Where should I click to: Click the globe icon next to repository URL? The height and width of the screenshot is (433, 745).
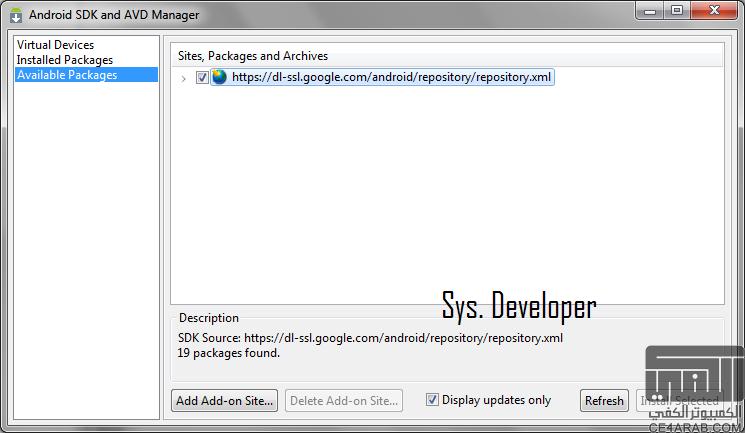click(x=219, y=77)
